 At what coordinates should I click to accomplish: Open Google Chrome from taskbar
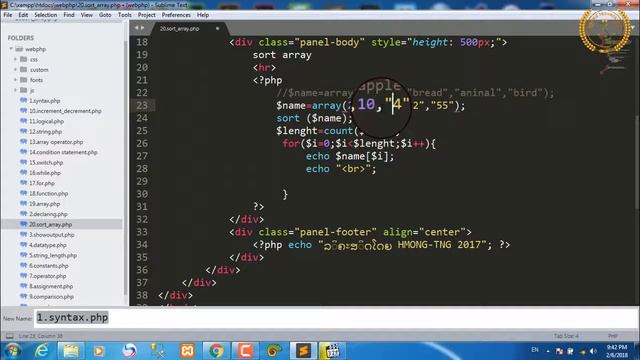pyautogui.click(x=216, y=351)
